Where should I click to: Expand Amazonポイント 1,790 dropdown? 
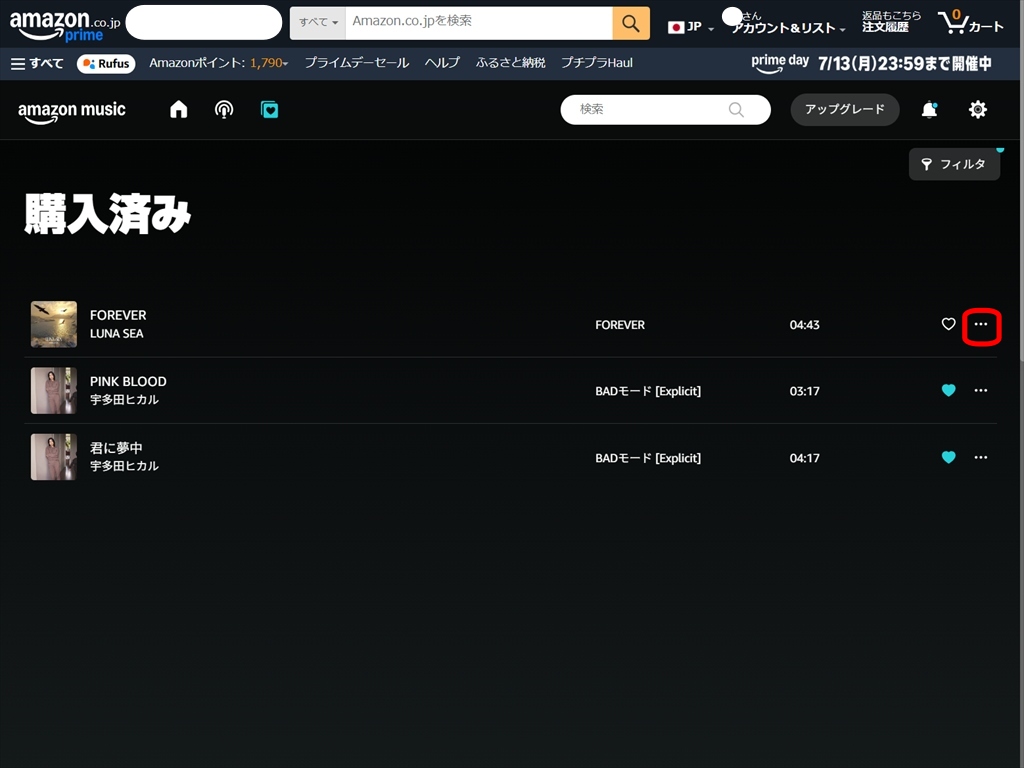[219, 63]
